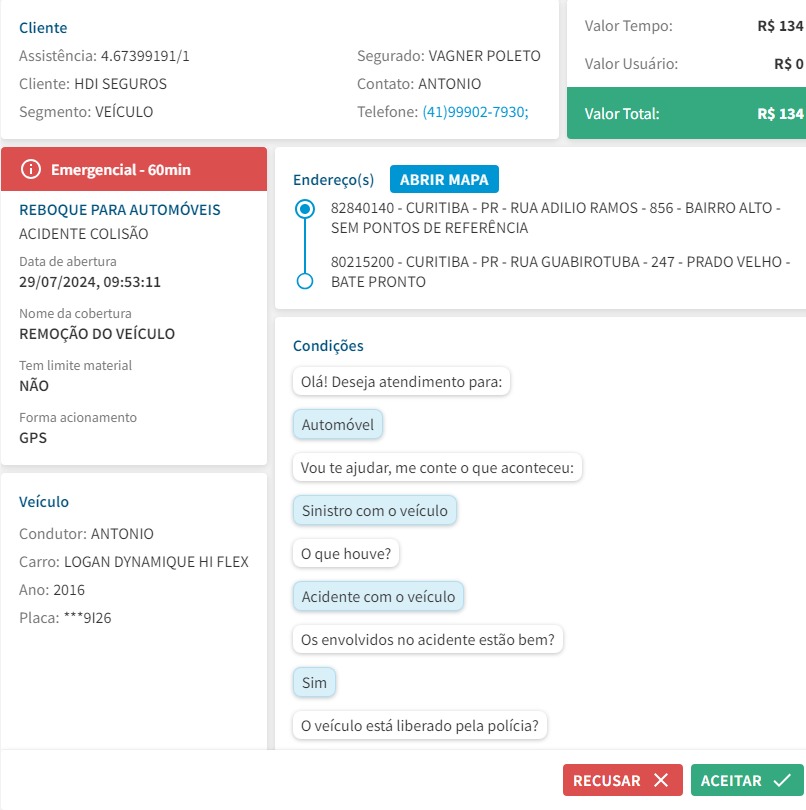Click the Assistência number 4.67399191/1
Screen dimensions: 806x810
pos(145,56)
